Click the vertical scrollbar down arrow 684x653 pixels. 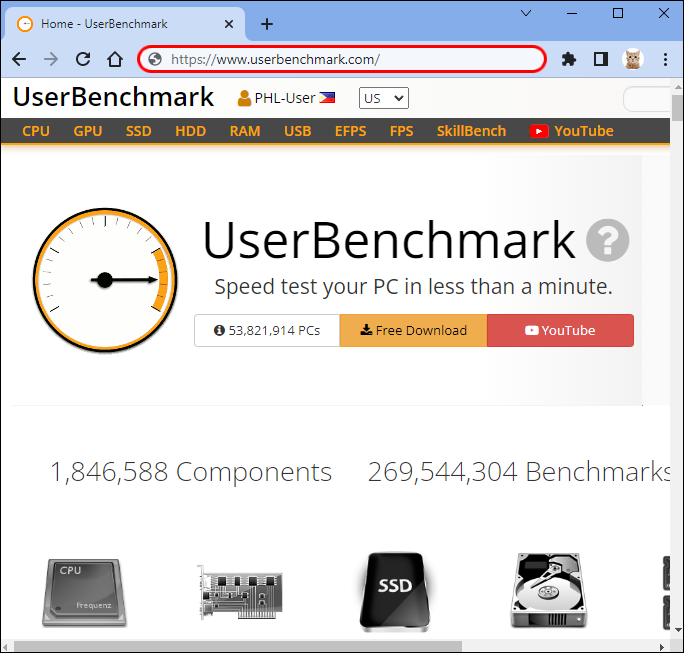coord(677,630)
